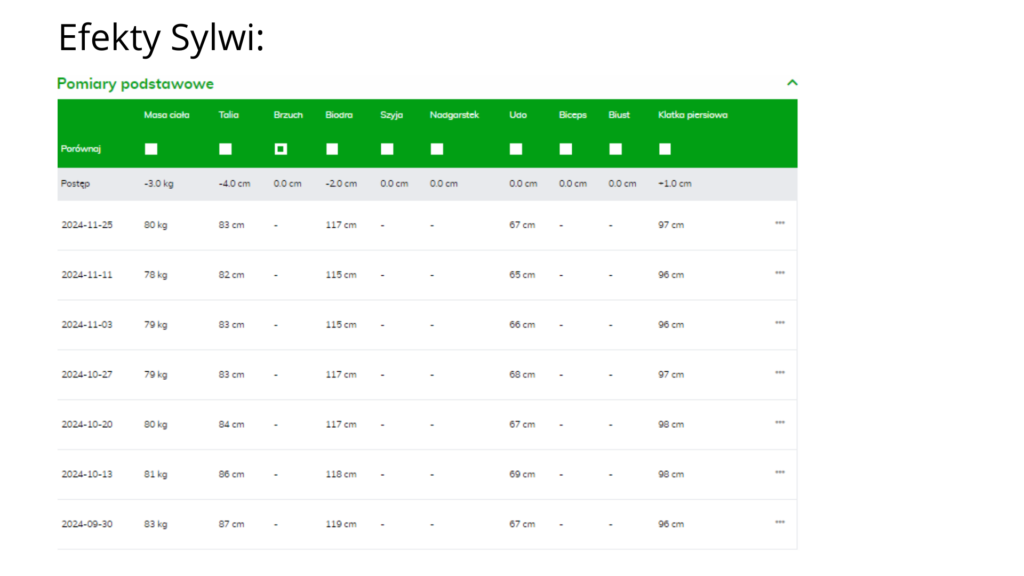
Task: Open options for the 2024-09-30 measurement
Action: point(780,522)
